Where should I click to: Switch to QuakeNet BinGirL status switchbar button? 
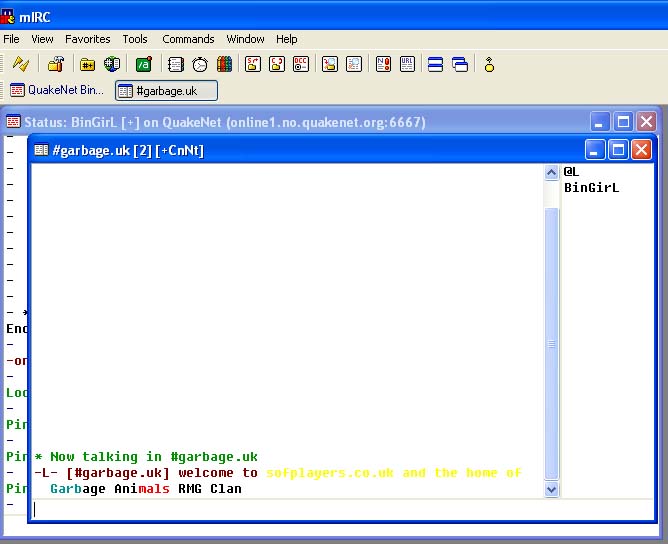(x=57, y=90)
